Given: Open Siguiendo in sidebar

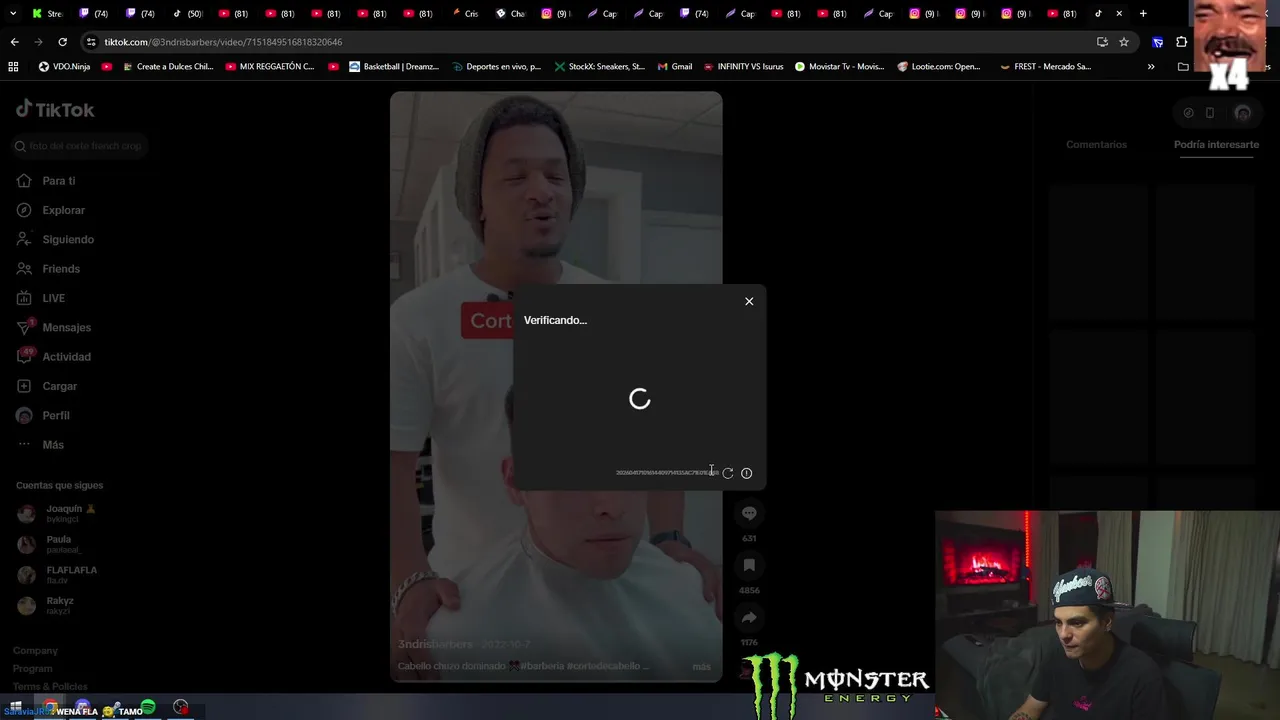Looking at the screenshot, I should click(x=55, y=239).
